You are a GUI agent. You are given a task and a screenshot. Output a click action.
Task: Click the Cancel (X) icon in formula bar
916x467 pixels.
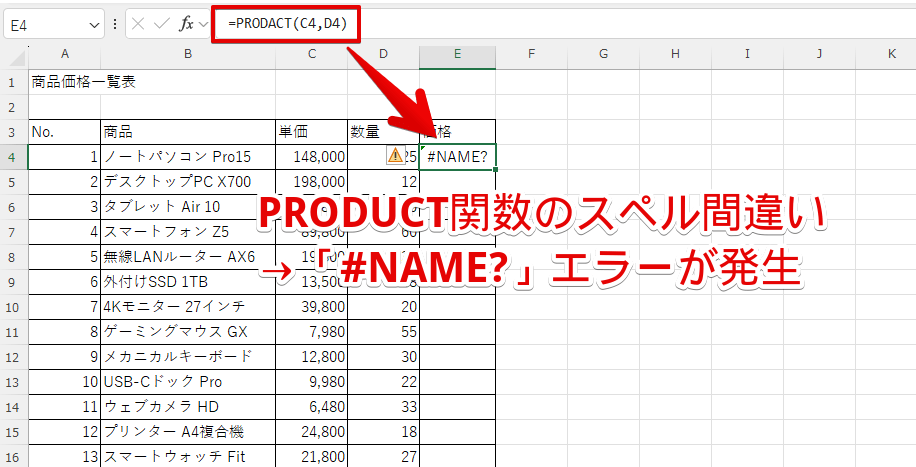[138, 24]
